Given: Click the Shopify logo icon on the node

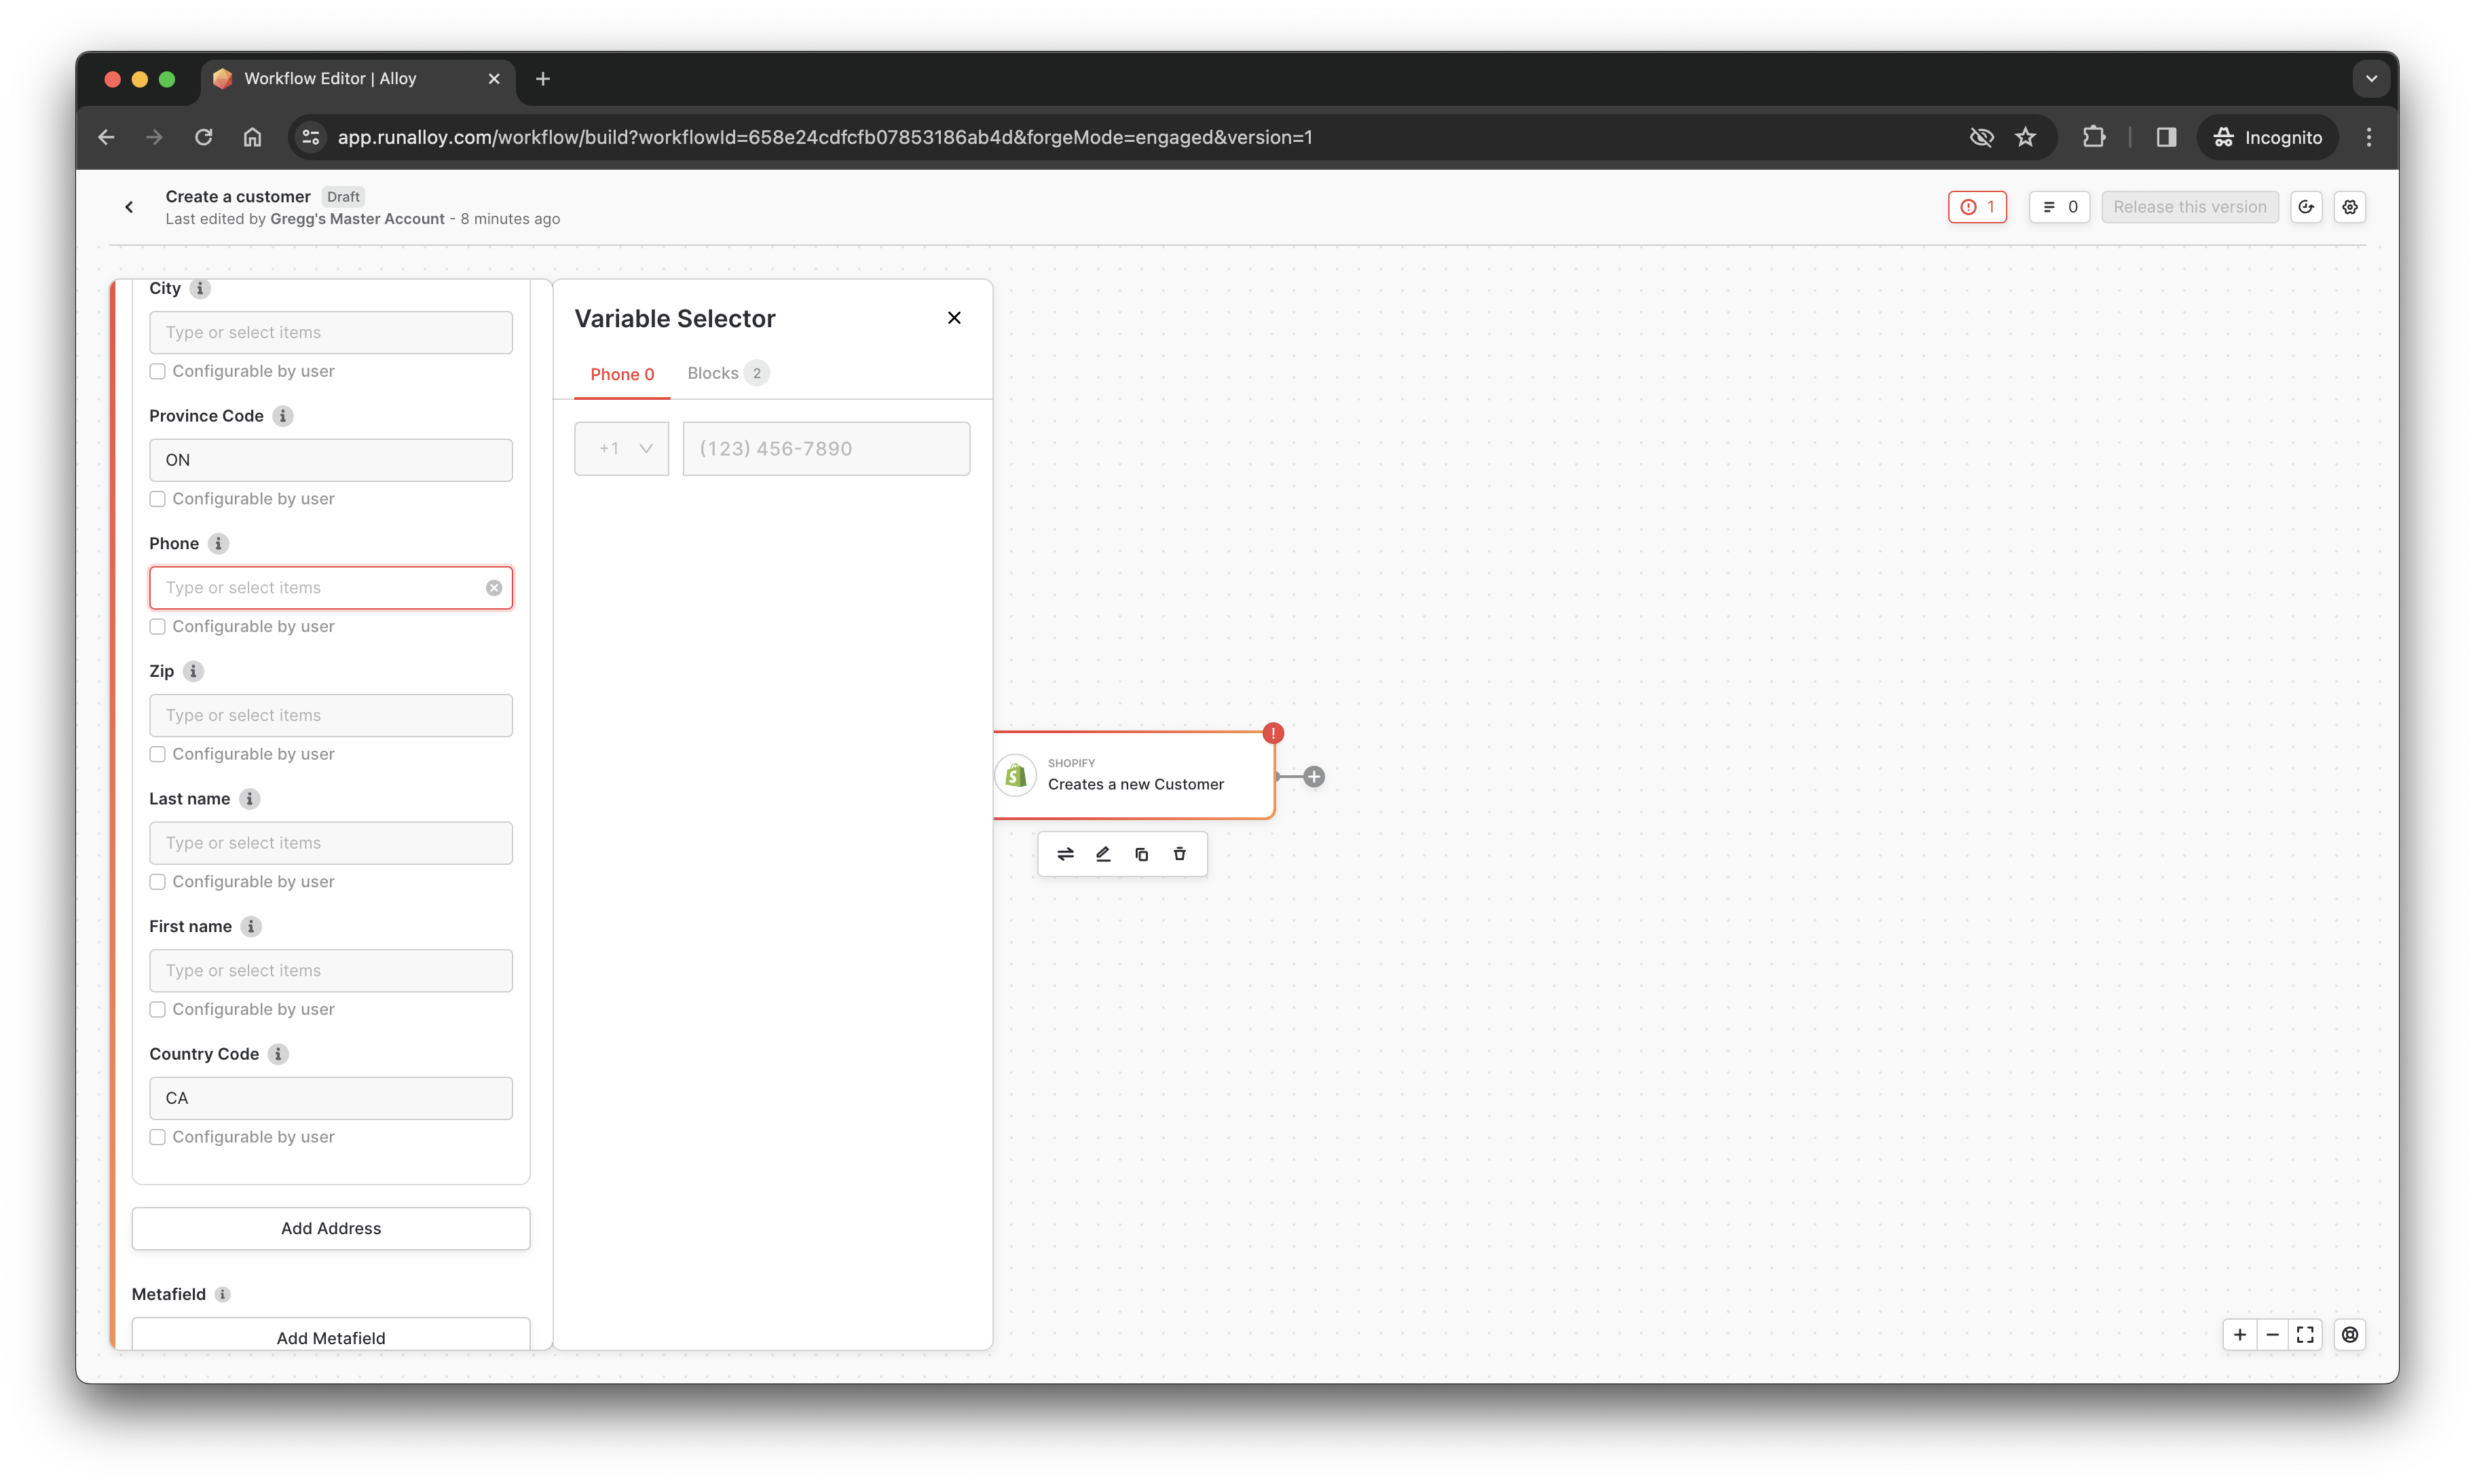Looking at the screenshot, I should click(1015, 776).
